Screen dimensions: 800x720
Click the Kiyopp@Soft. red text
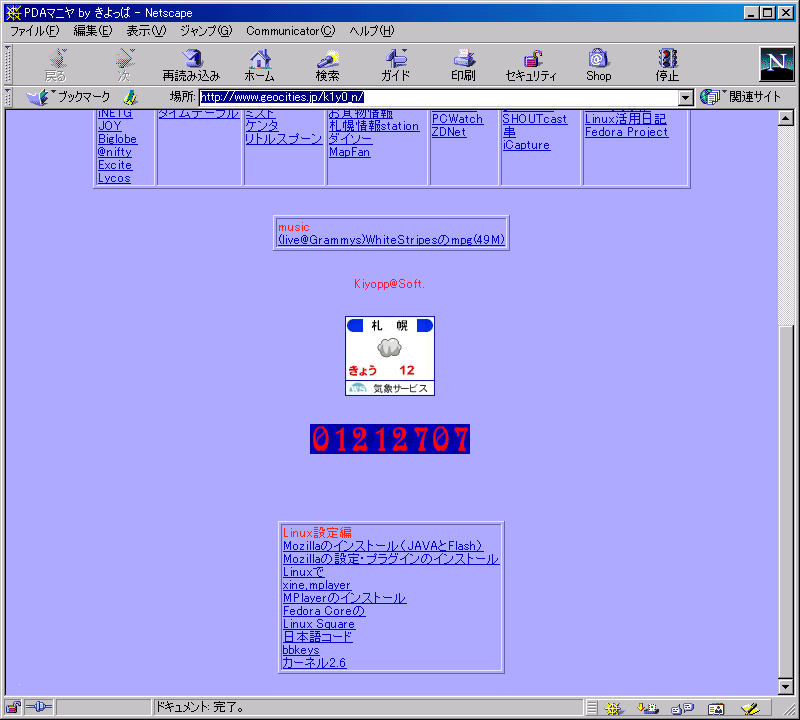pyautogui.click(x=389, y=284)
